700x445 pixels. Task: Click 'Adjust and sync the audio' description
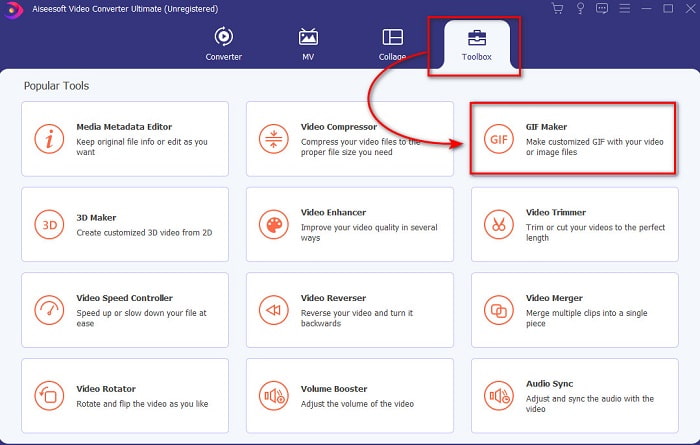coord(590,403)
